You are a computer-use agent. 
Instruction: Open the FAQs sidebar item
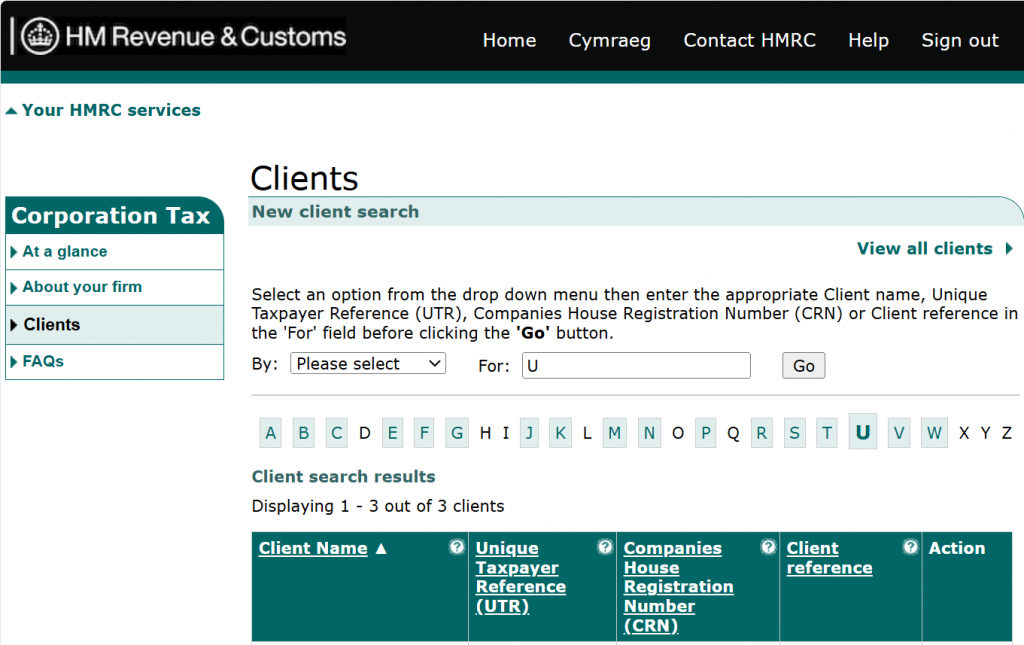[x=43, y=361]
